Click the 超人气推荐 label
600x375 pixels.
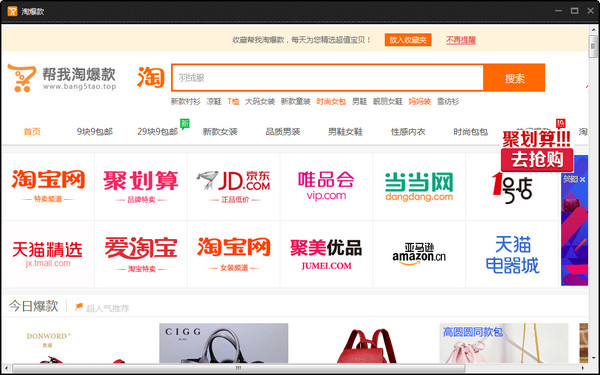[x=108, y=308]
